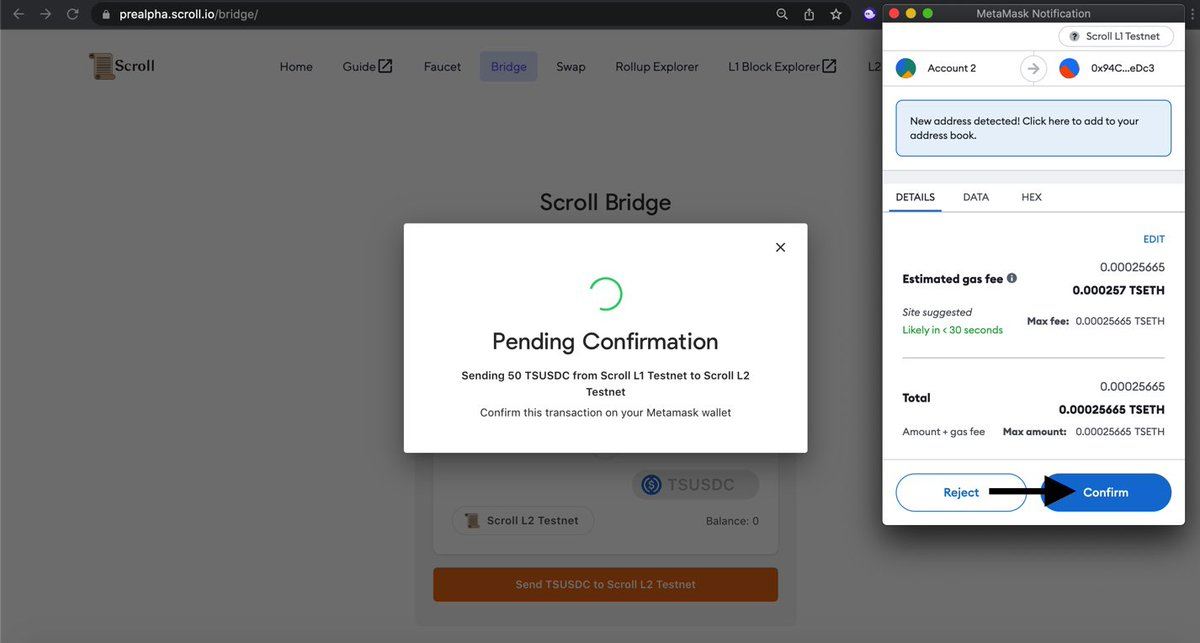The image size is (1200, 643).
Task: Click the Site suggested label
Action: [937, 313]
